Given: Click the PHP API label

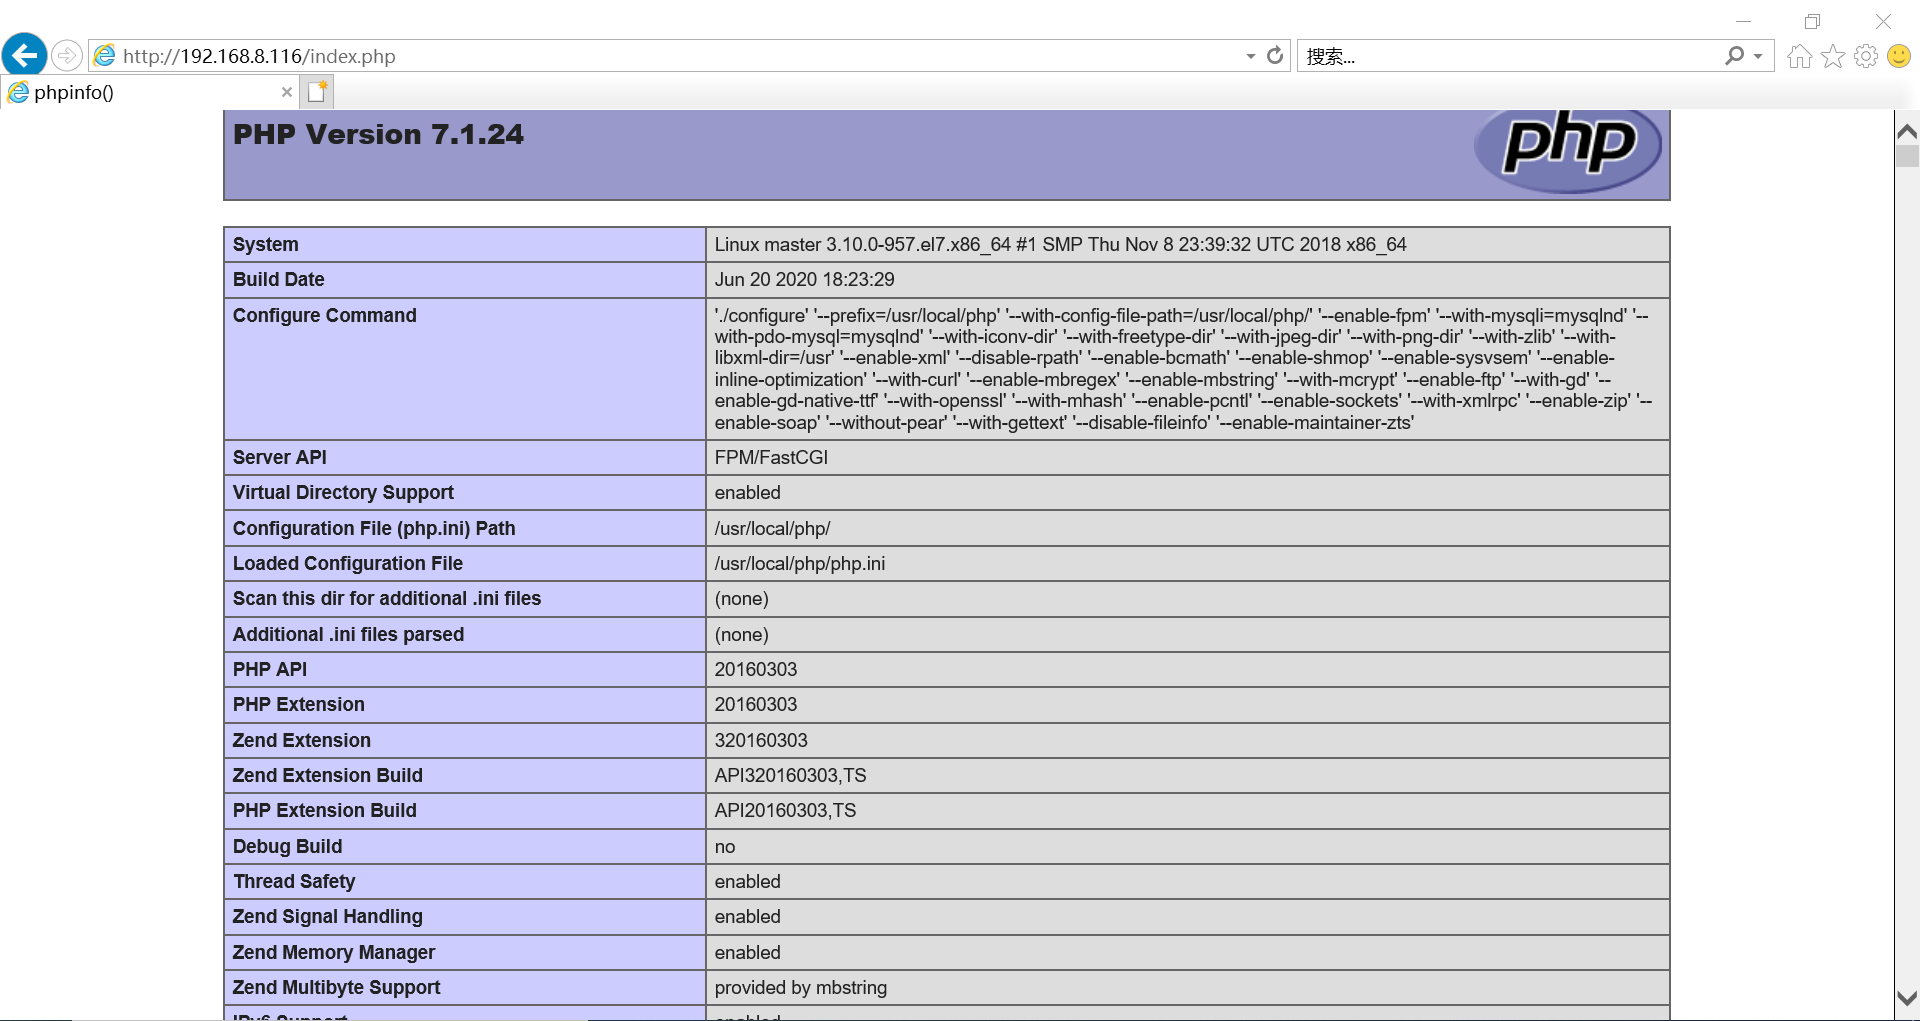Looking at the screenshot, I should (x=269, y=669).
